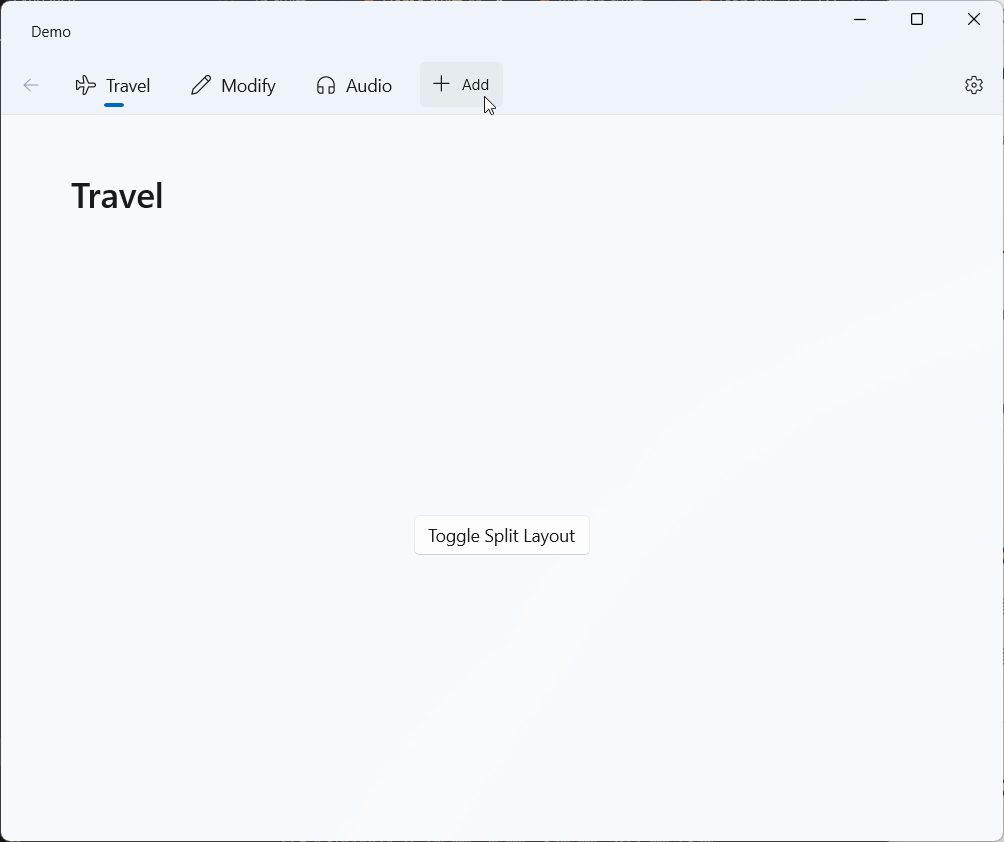Switch to the Audio tab
The height and width of the screenshot is (842, 1004).
coord(368,86)
